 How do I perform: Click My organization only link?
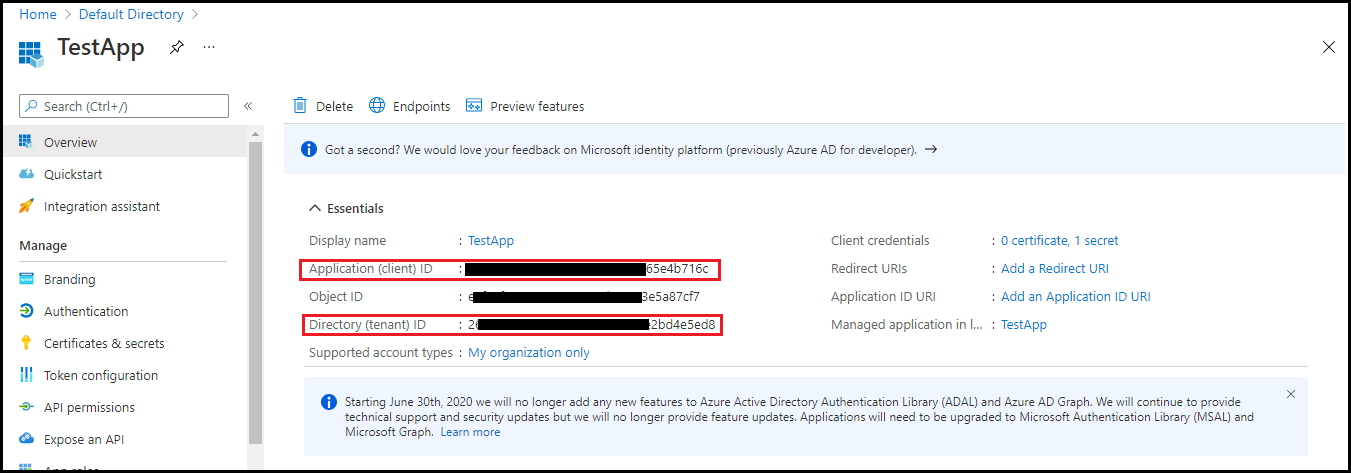(529, 352)
